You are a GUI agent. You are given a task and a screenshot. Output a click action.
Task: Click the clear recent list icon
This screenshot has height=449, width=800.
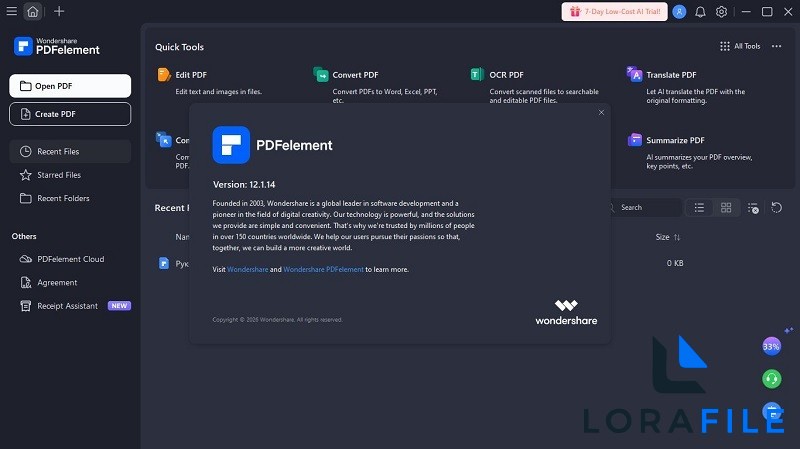pos(753,208)
